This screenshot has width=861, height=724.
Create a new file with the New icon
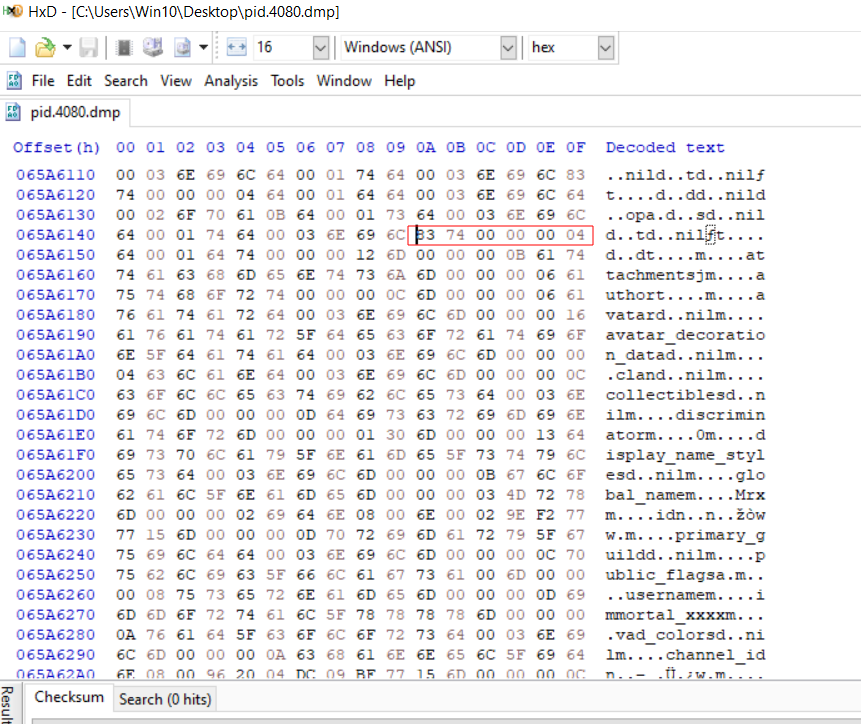17,47
